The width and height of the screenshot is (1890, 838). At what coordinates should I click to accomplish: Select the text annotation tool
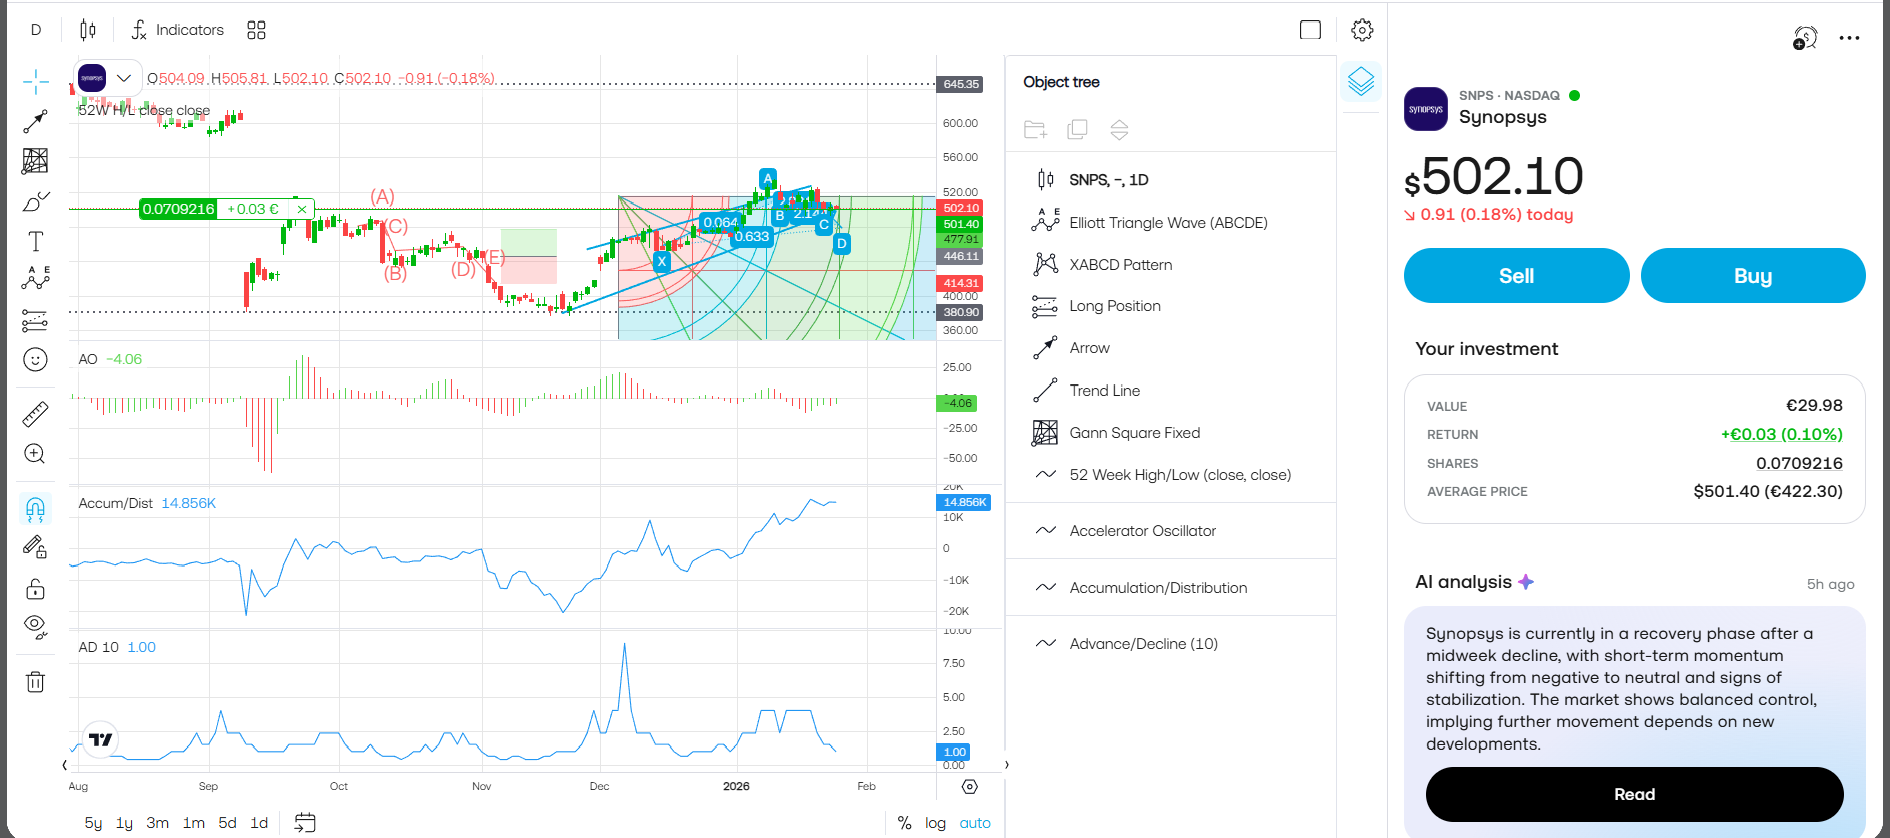tap(35, 241)
